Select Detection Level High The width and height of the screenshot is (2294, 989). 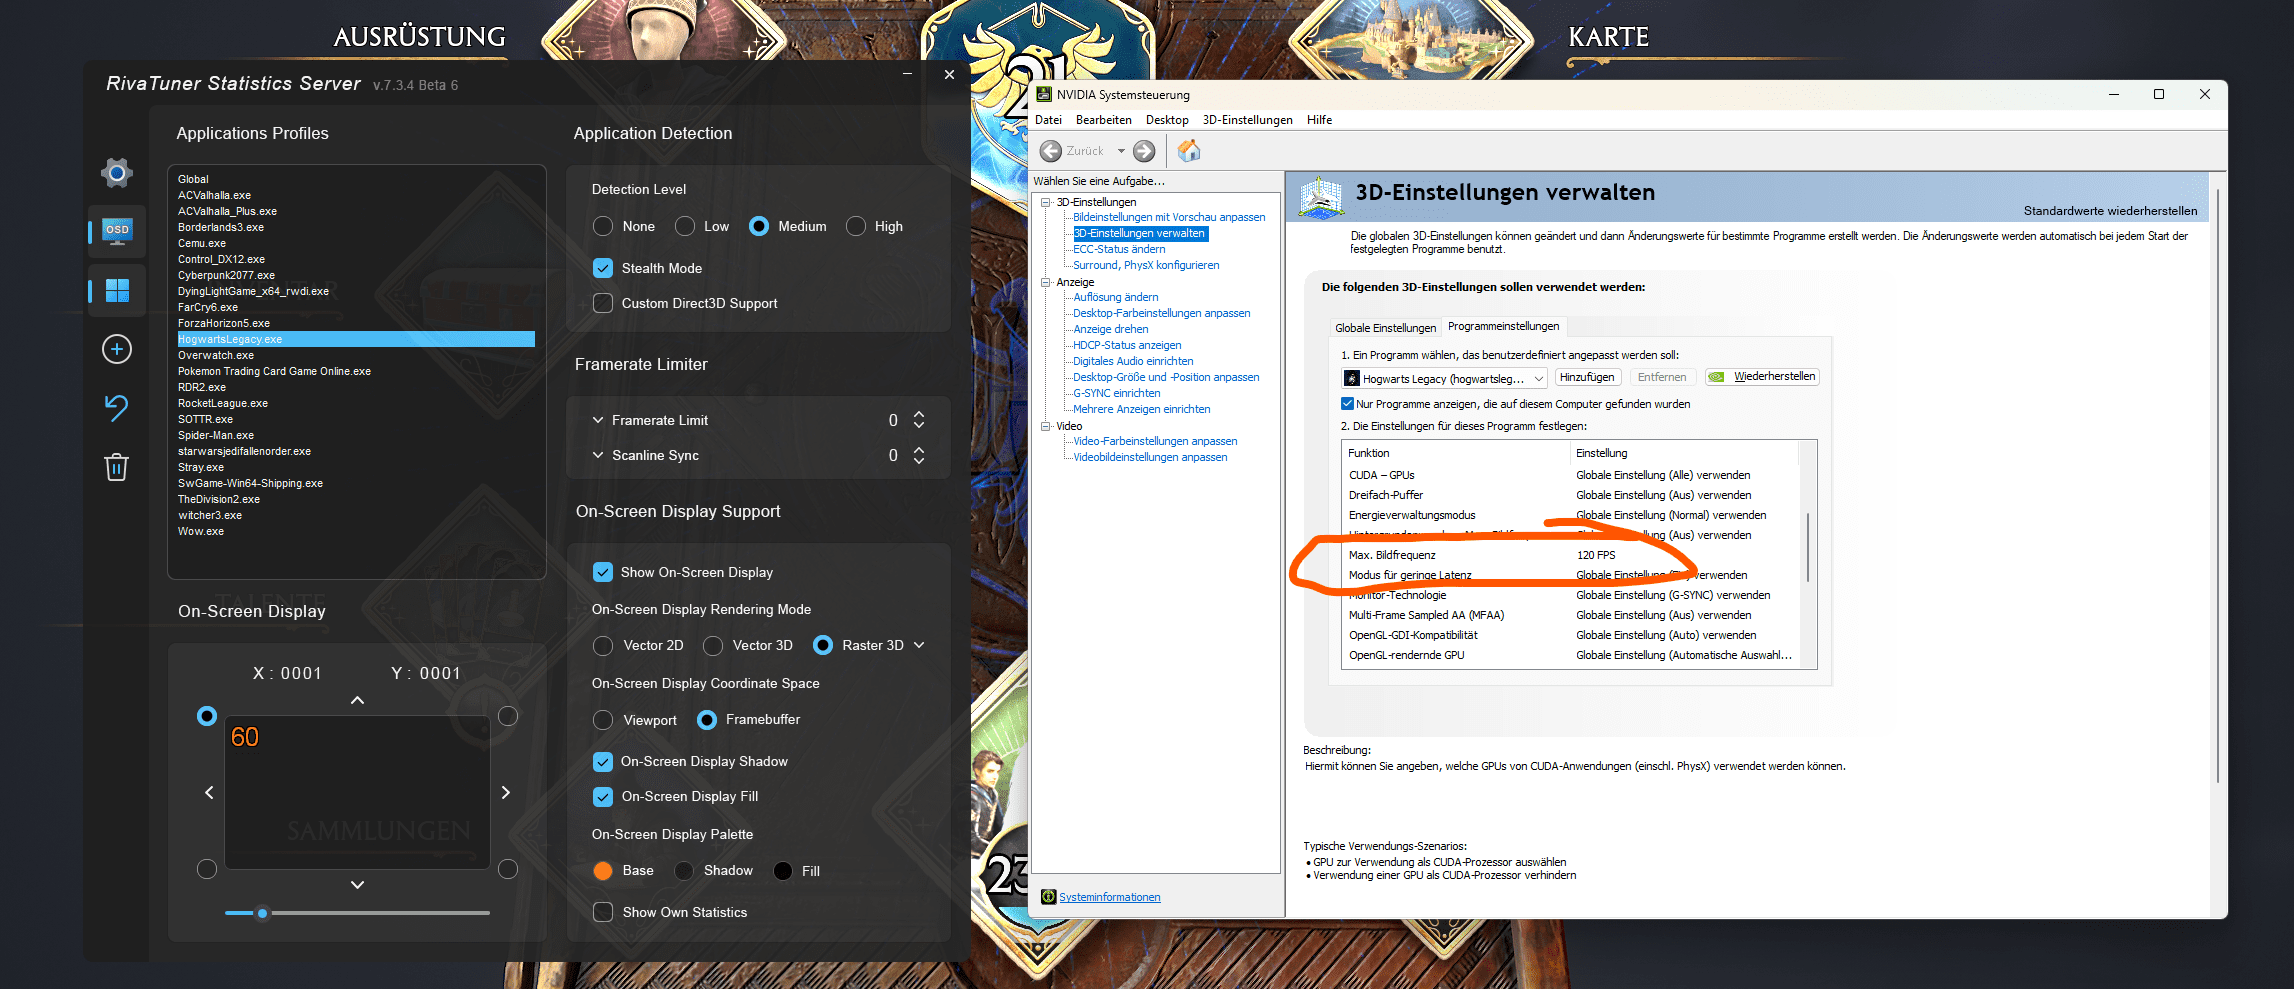click(856, 226)
